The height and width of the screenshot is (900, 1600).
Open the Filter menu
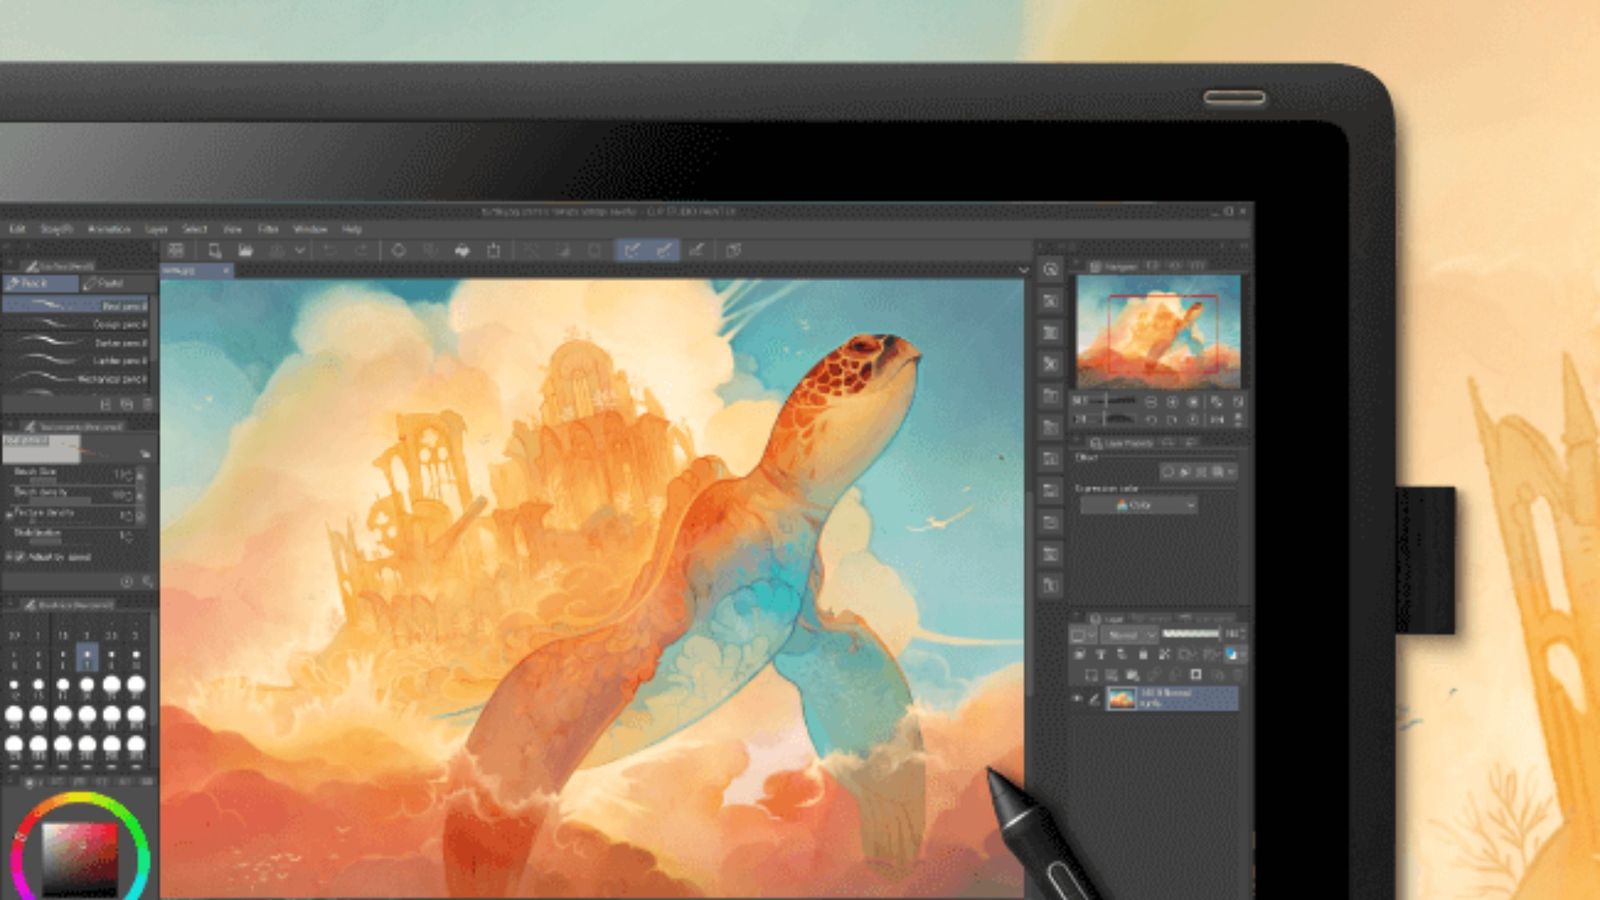click(268, 229)
